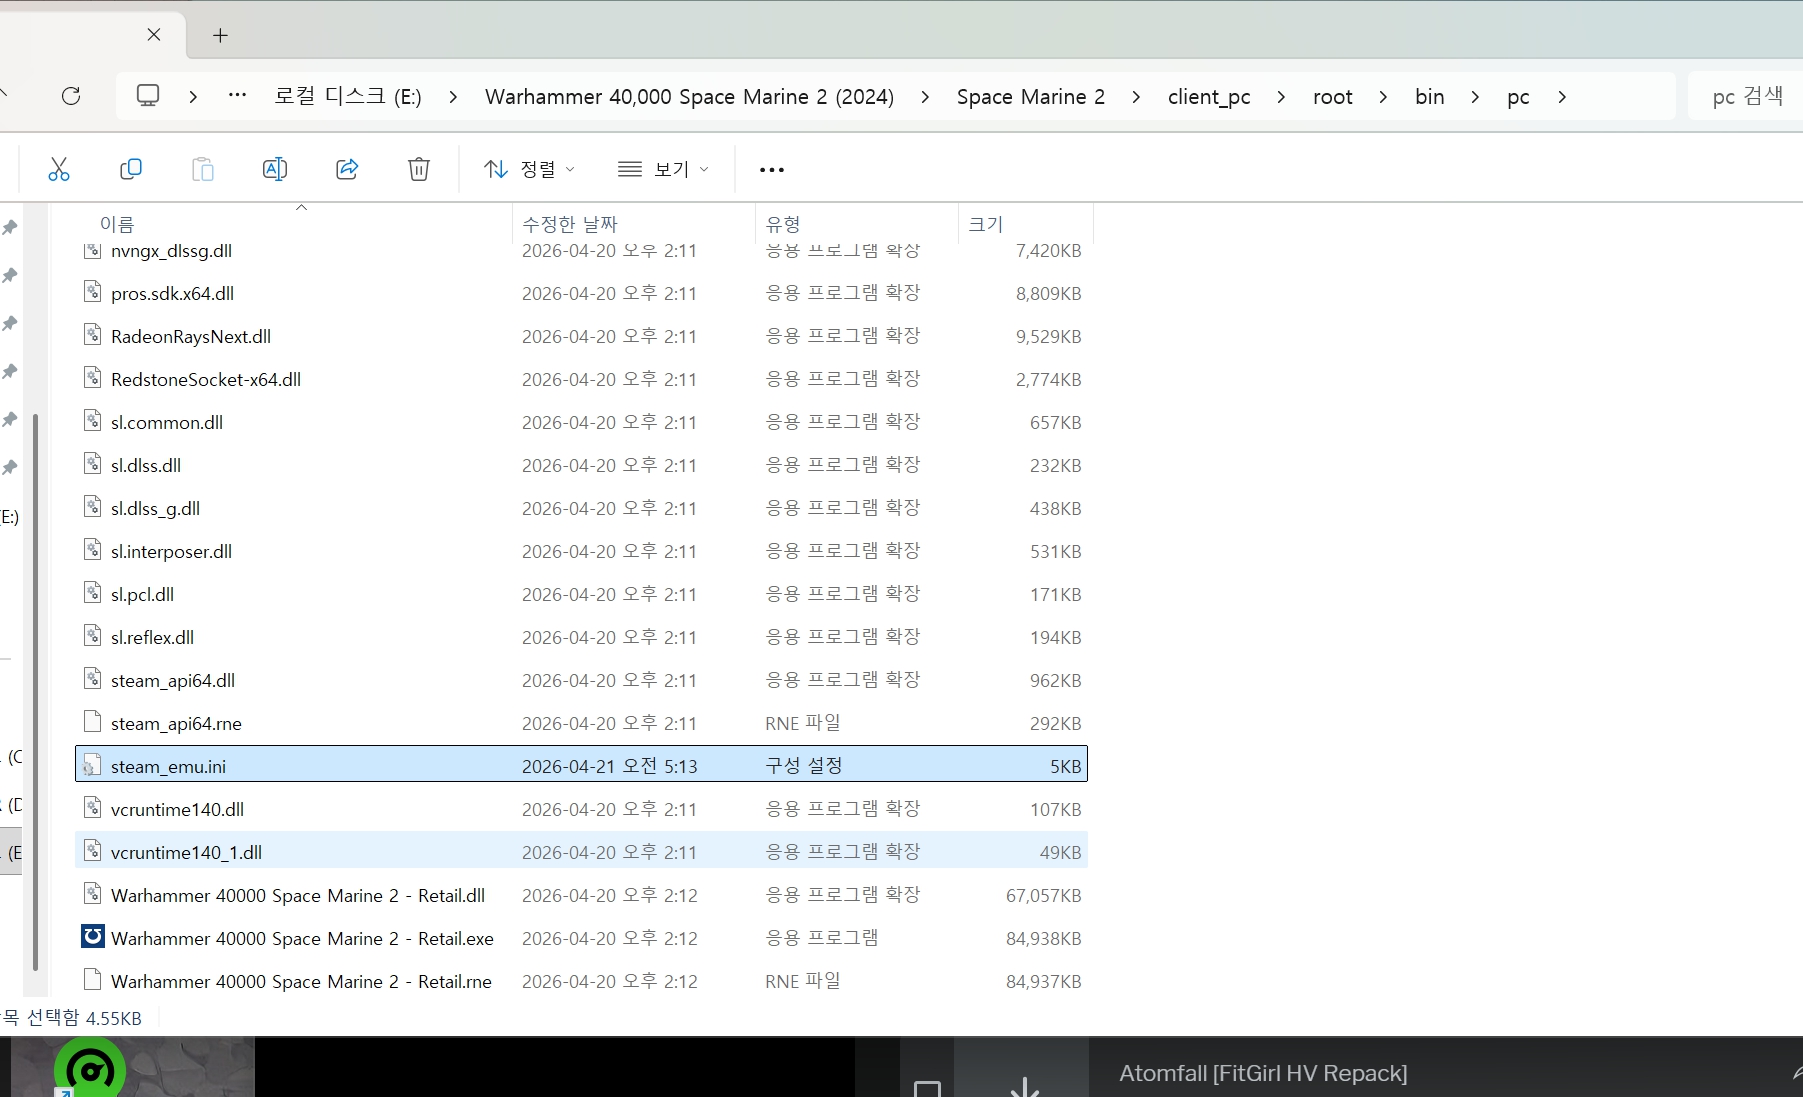Screen dimensions: 1803x1097
Task: Go to the Space Marine 2 breadcrumb folder
Action: click(1030, 97)
